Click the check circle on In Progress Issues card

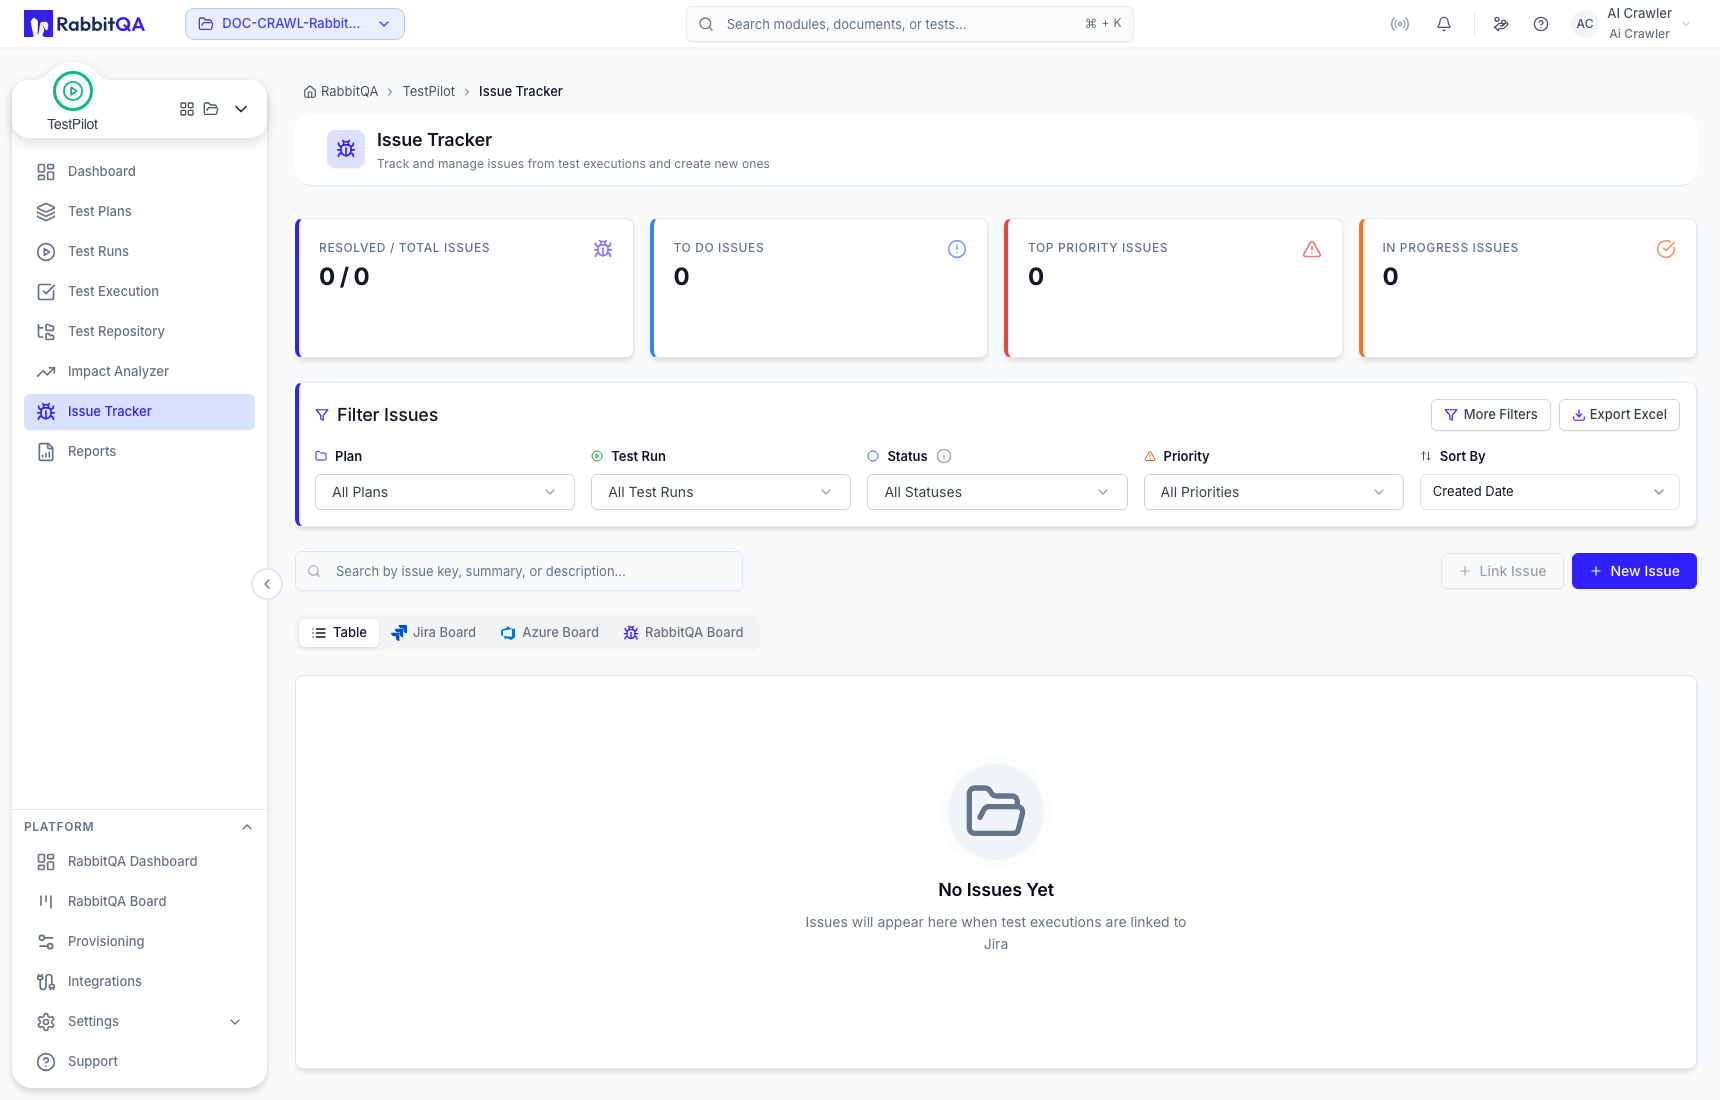(x=1666, y=249)
